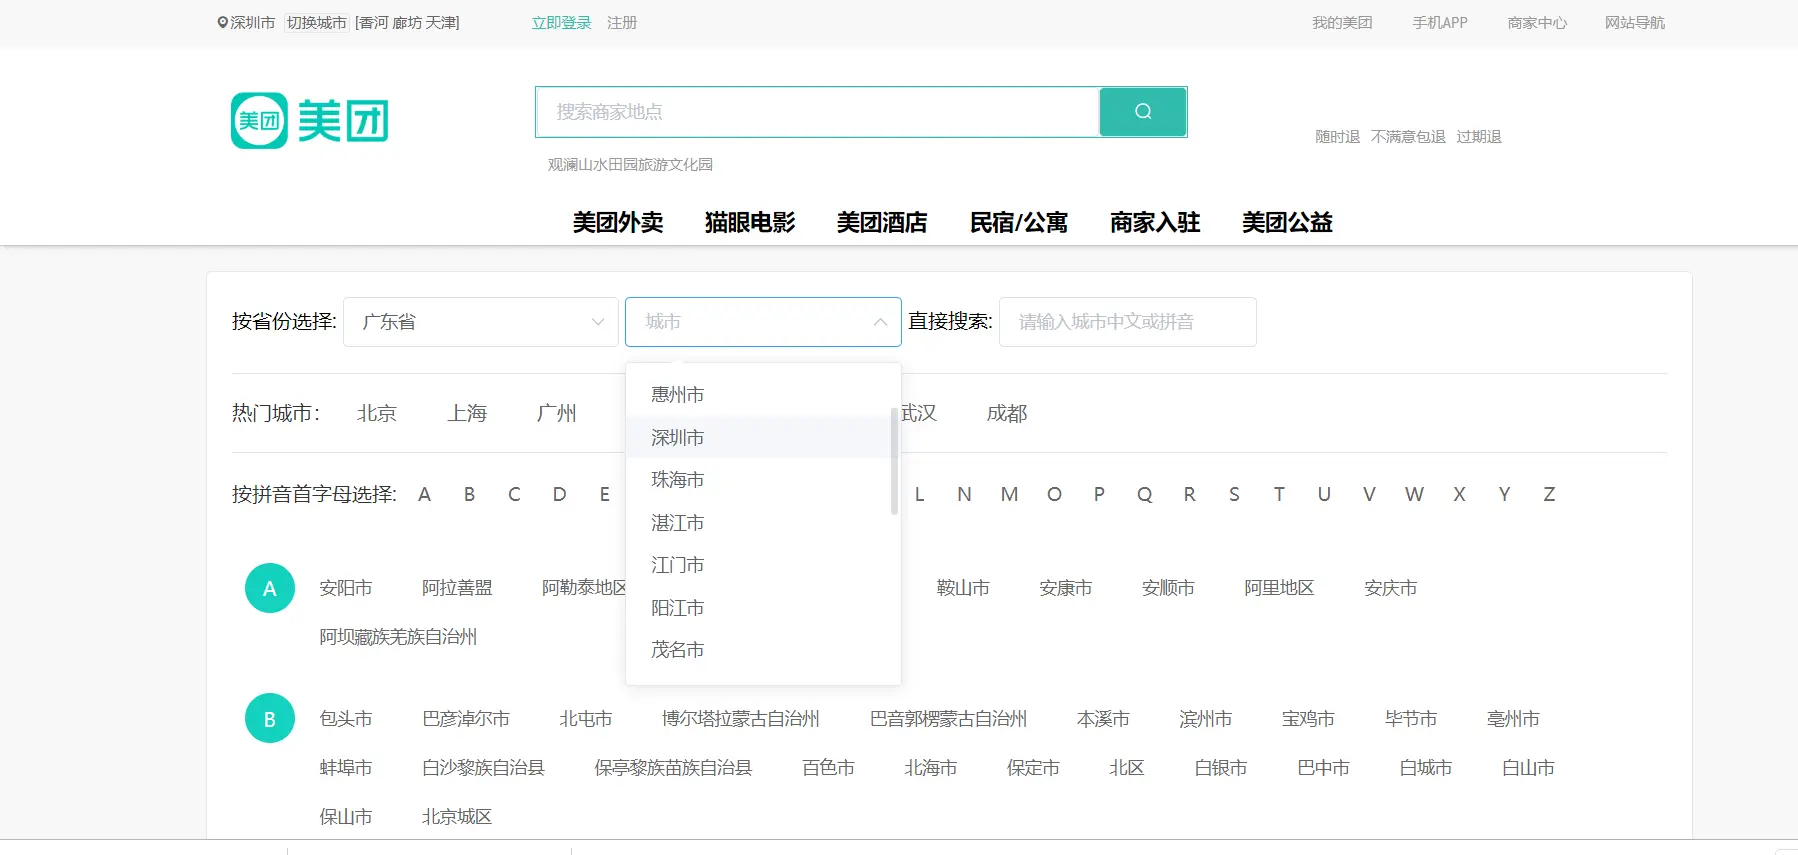Viewport: 1798px width, 855px height.
Task: Open 网站导航 in the top bar
Action: (x=1635, y=23)
